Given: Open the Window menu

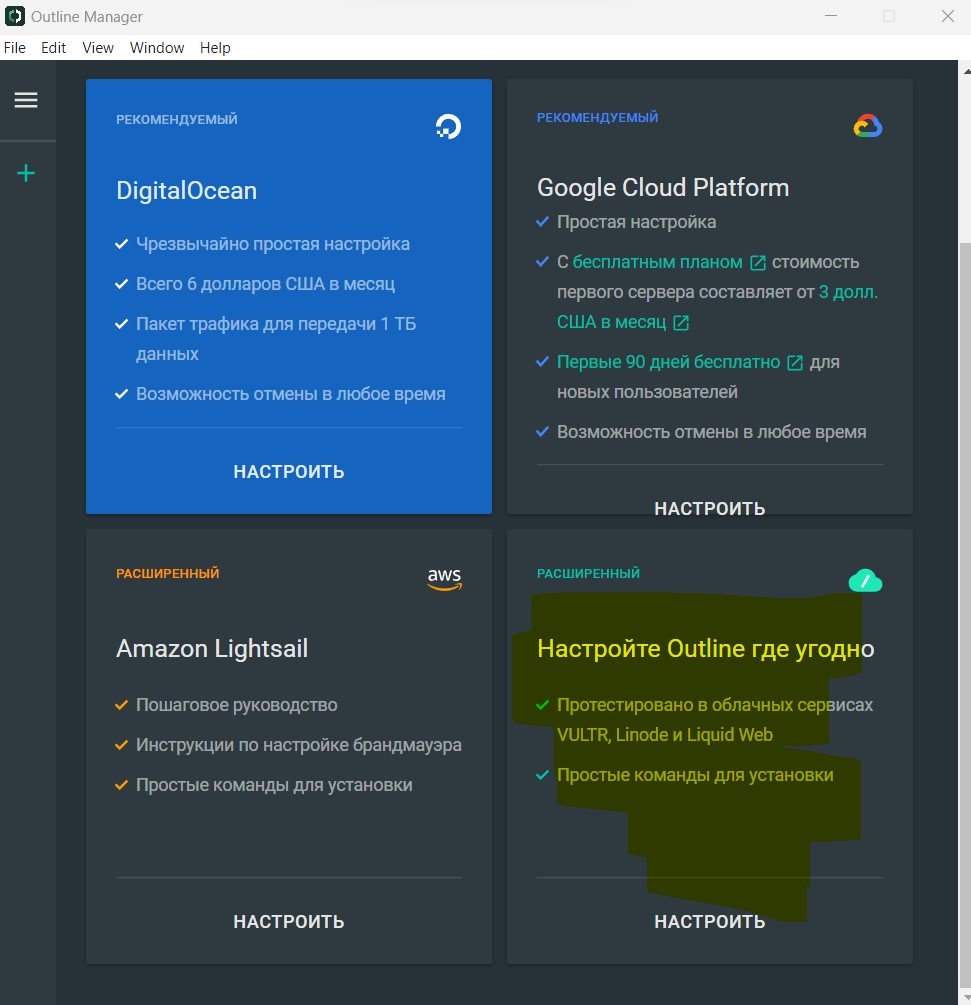Looking at the screenshot, I should pyautogui.click(x=157, y=48).
